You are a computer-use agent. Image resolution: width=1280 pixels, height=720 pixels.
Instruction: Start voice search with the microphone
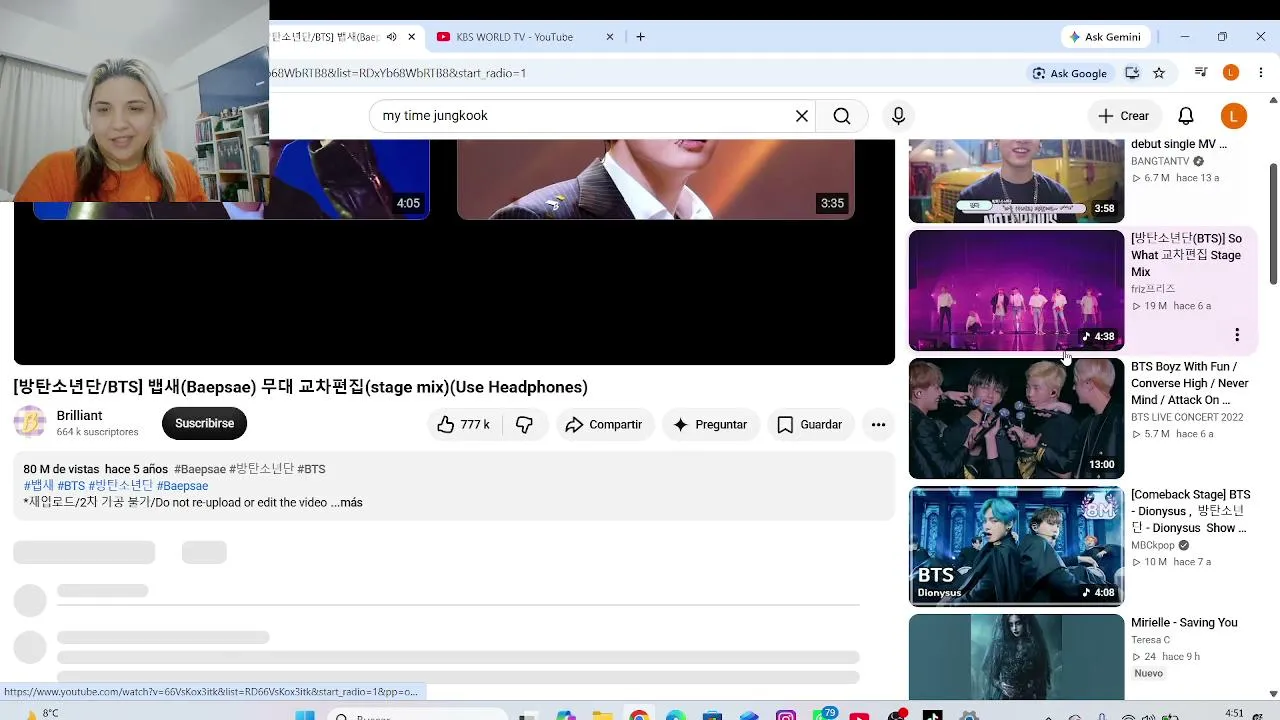[898, 116]
